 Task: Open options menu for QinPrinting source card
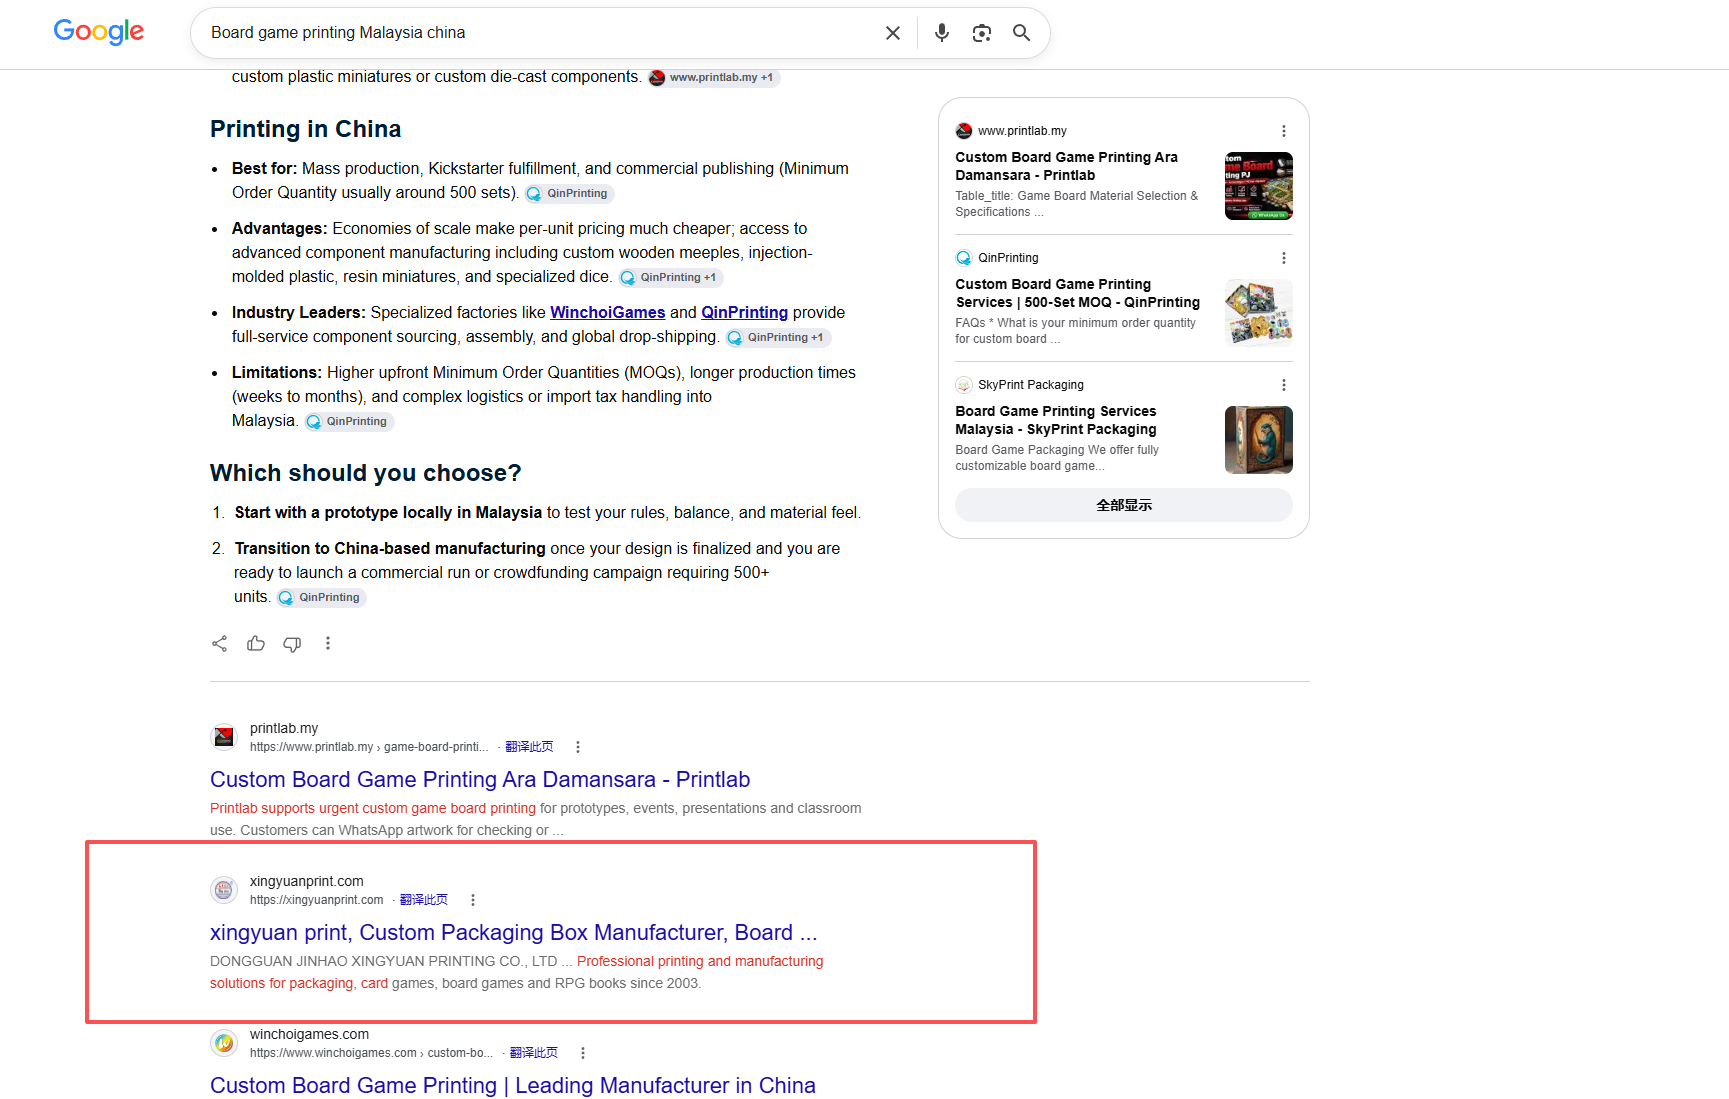[1284, 258]
